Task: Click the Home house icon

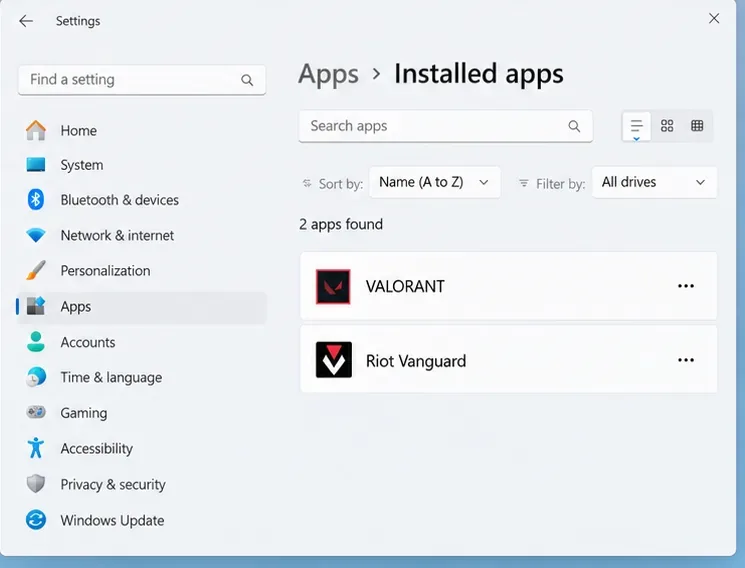Action: coord(36,130)
